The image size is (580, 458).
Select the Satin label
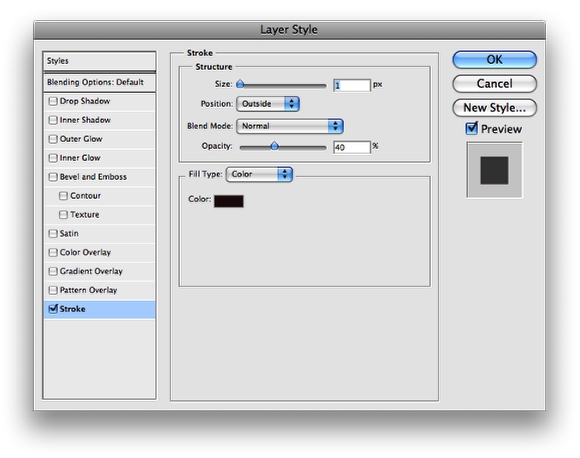(69, 233)
